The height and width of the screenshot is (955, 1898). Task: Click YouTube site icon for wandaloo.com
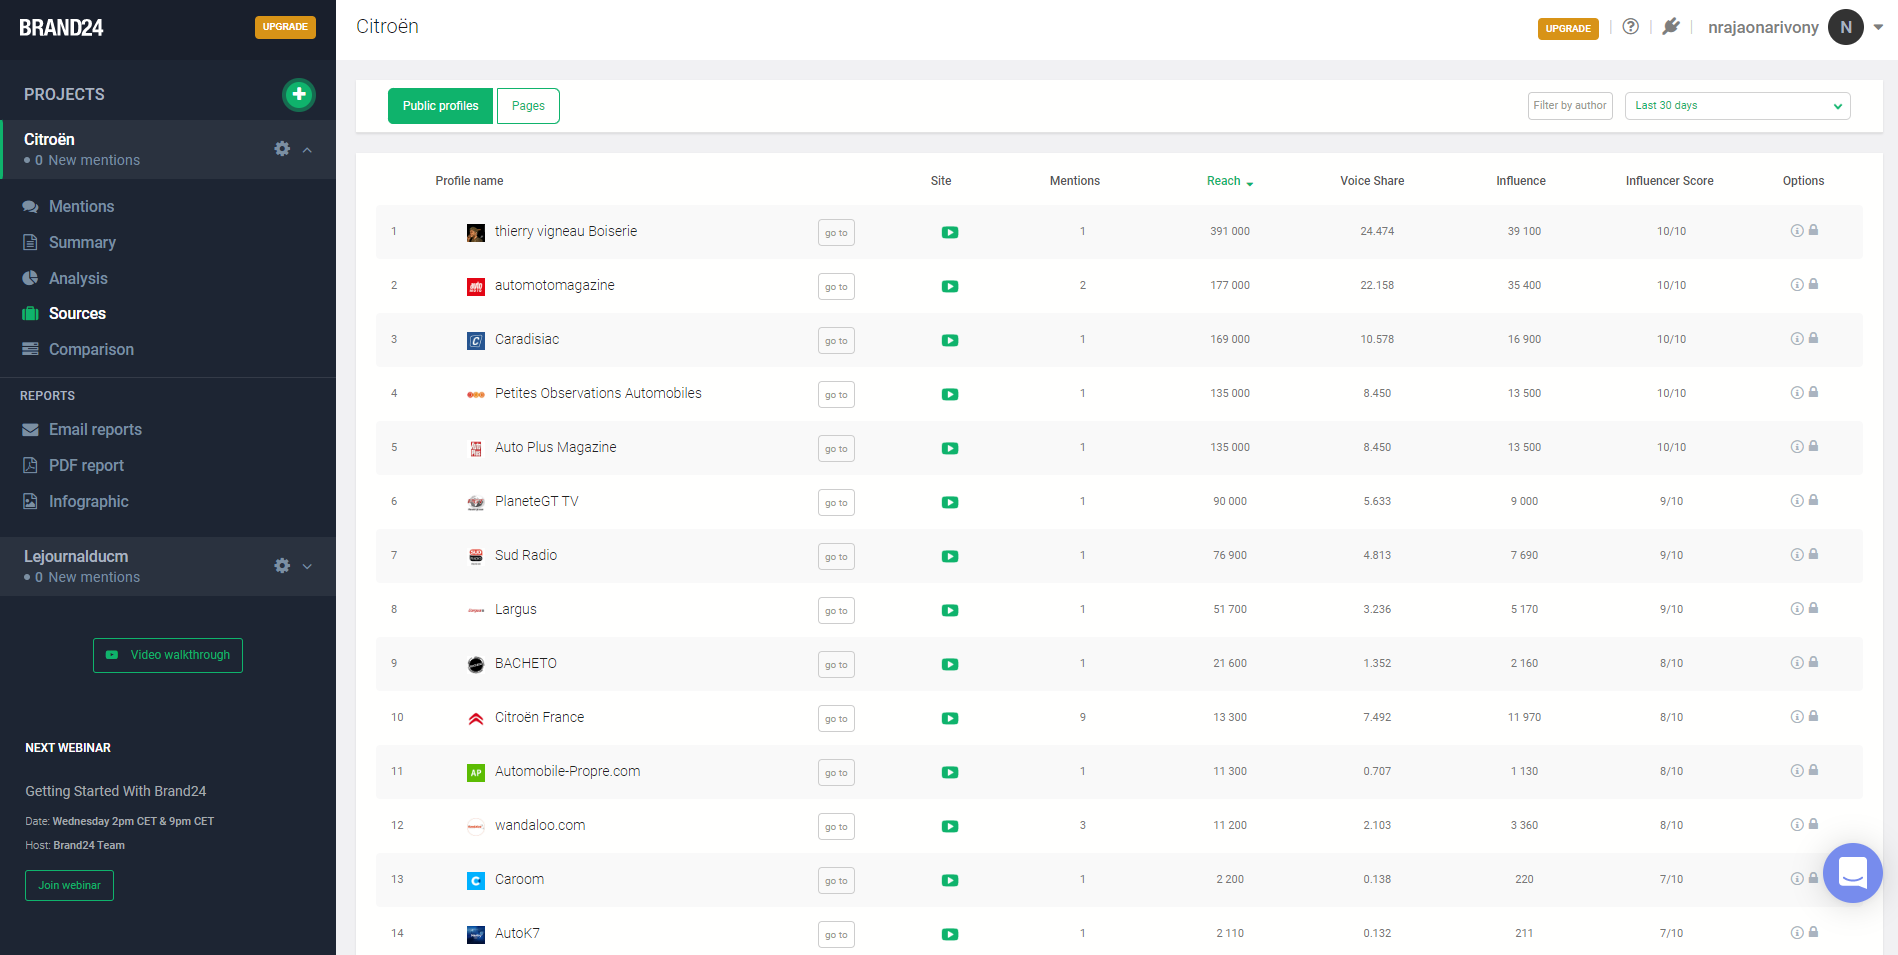(x=950, y=826)
